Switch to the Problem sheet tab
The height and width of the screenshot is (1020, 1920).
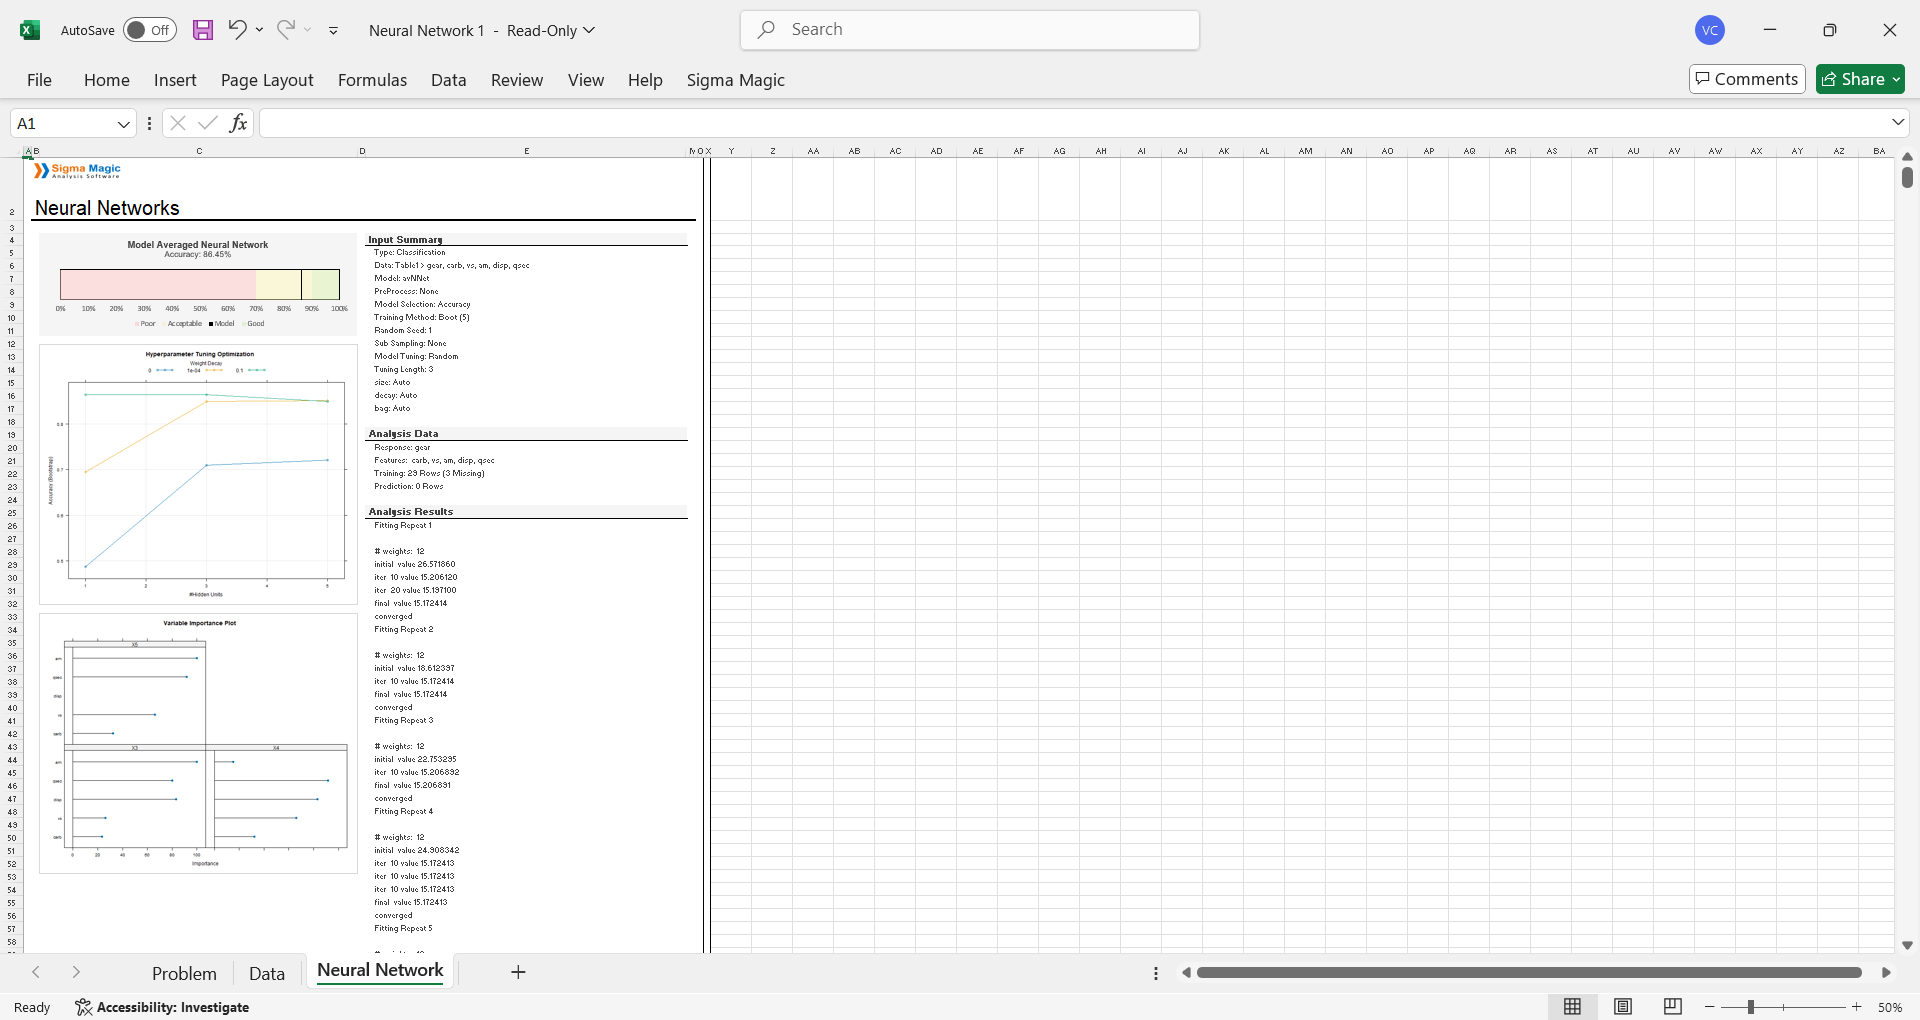tap(184, 973)
